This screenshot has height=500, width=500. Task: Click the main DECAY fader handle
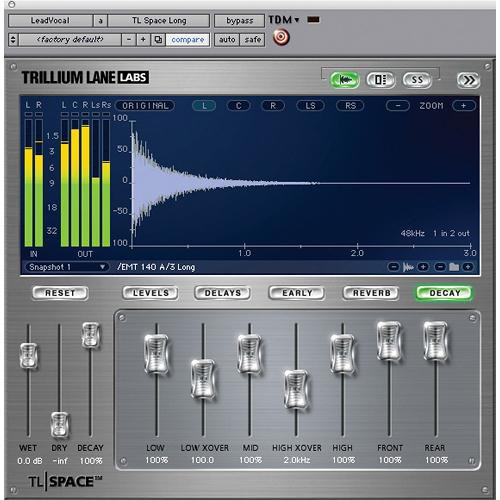[90, 335]
